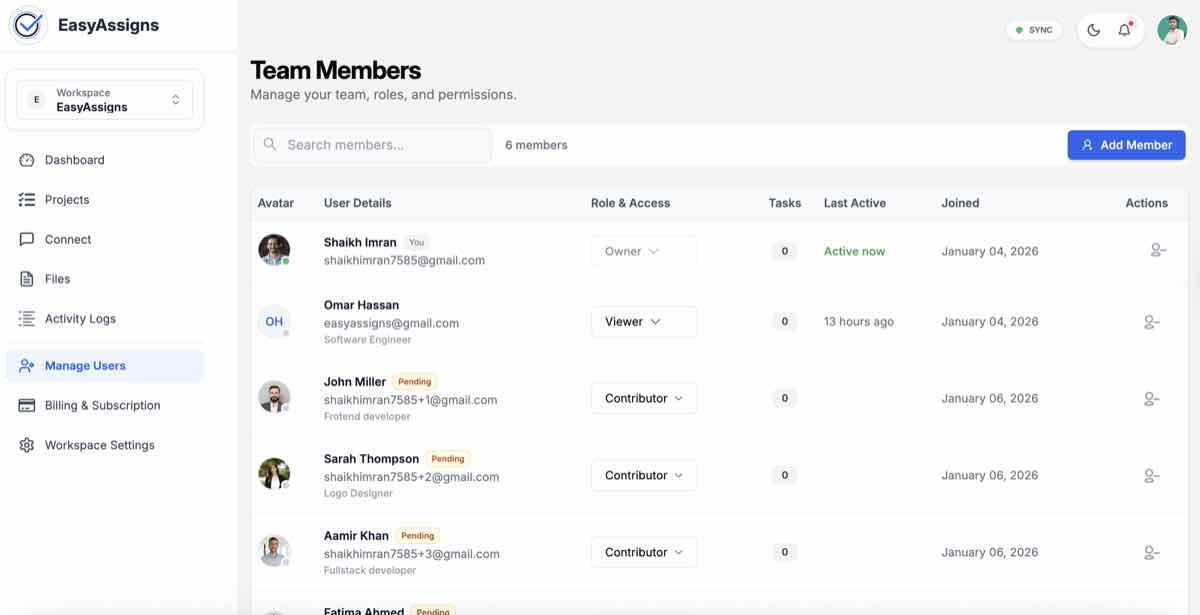Open your profile avatar in the top bar

pos(1171,29)
